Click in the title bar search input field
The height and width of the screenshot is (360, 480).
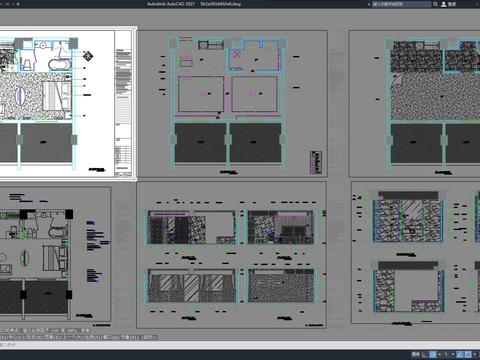401,4
